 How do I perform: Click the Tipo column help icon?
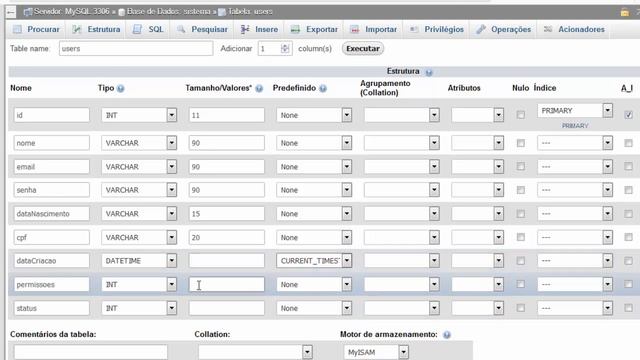point(120,88)
